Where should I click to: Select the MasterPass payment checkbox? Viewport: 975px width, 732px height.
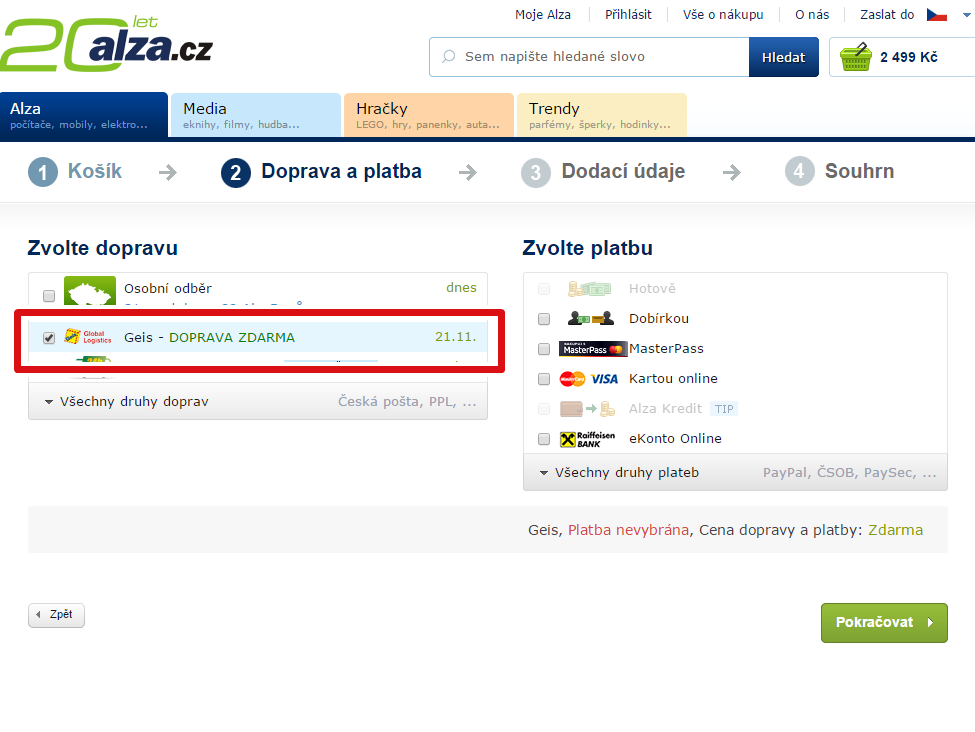tap(544, 349)
